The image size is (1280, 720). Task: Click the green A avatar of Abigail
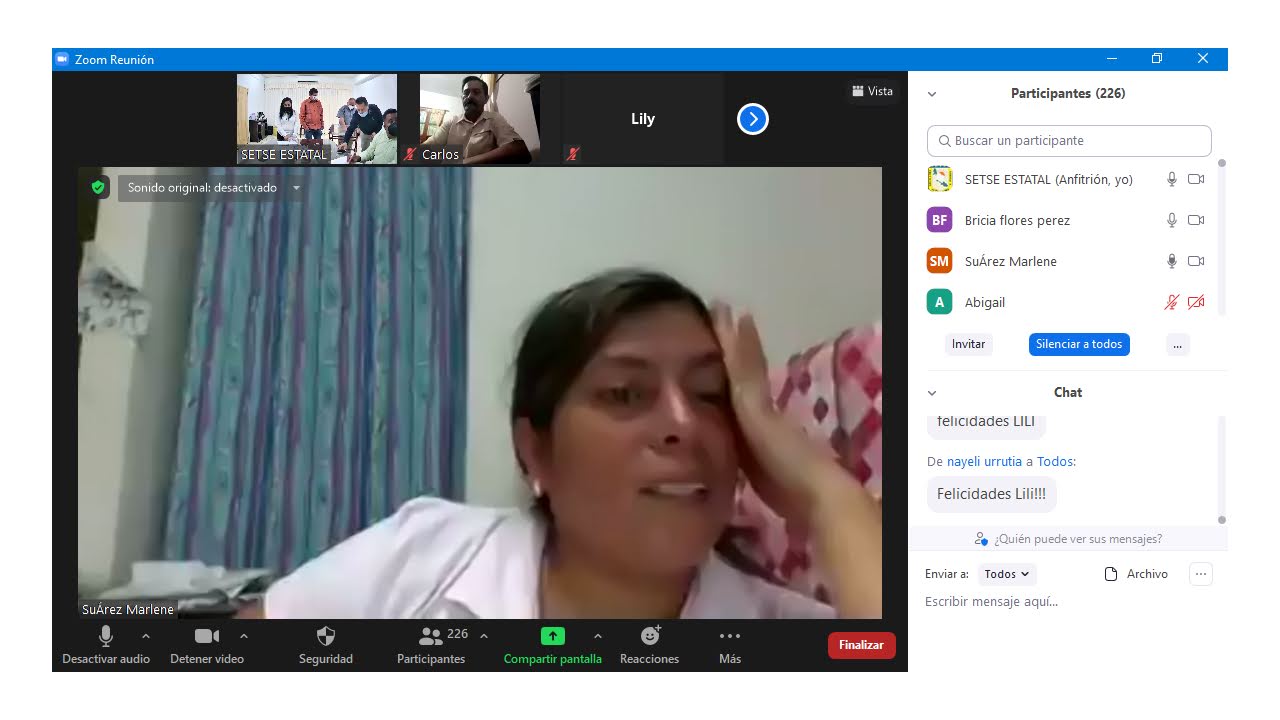(939, 302)
